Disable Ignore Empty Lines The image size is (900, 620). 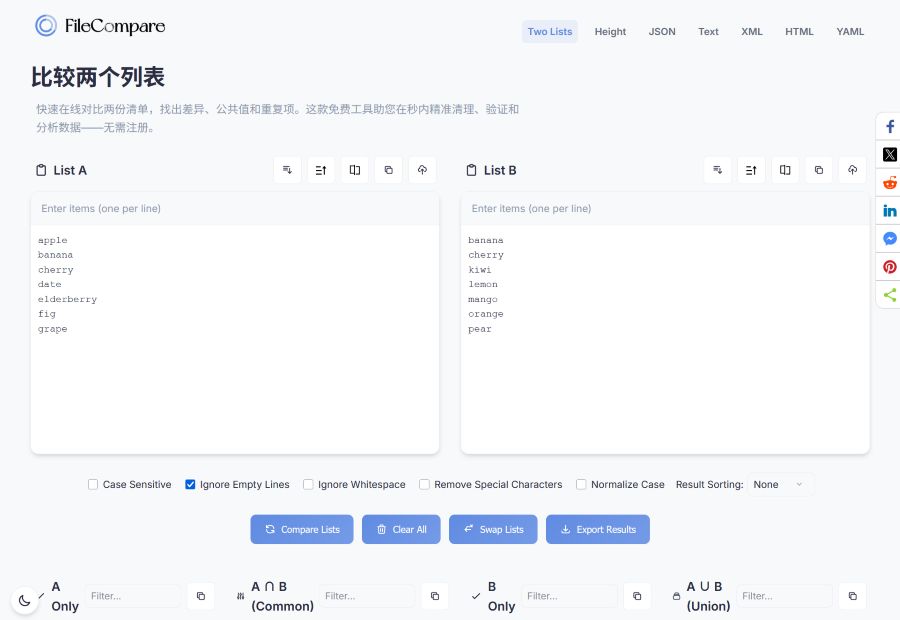[x=190, y=484]
